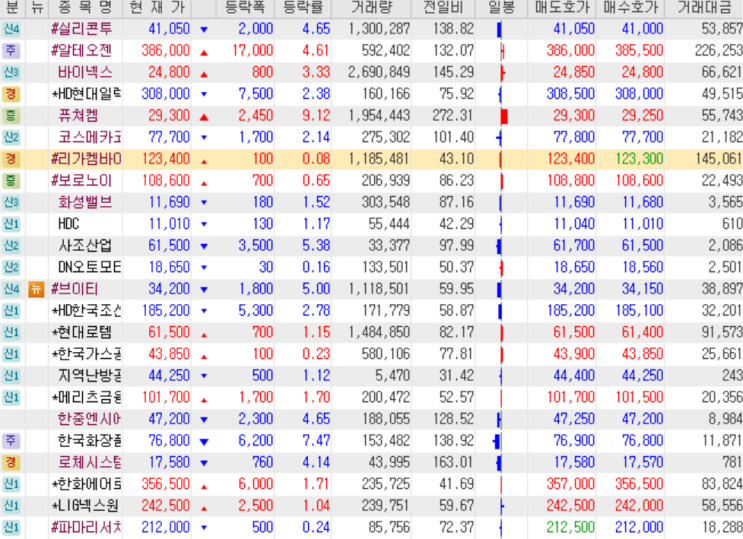Click the 경 badge beside *HD현대일렉
This screenshot has height=539, width=743.
pos(11,94)
